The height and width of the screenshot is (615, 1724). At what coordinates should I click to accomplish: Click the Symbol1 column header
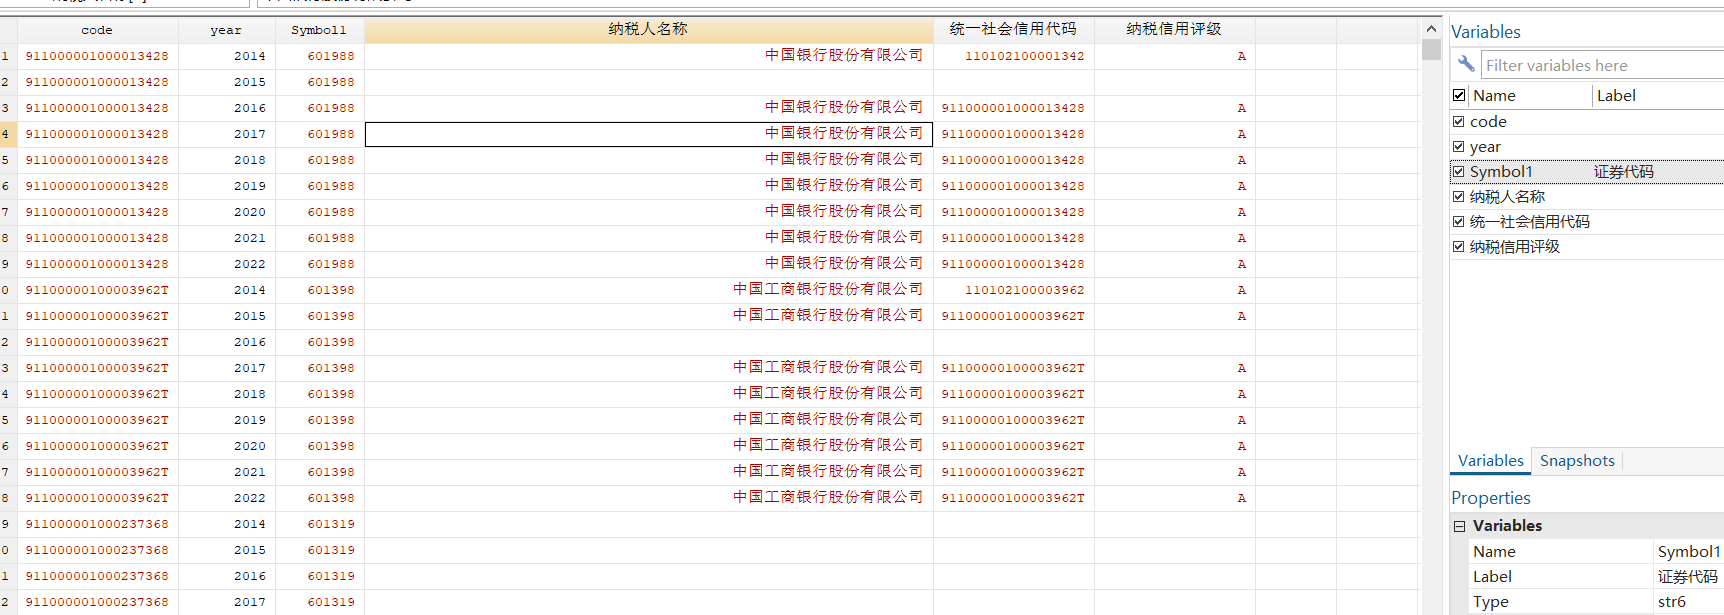[x=319, y=30]
